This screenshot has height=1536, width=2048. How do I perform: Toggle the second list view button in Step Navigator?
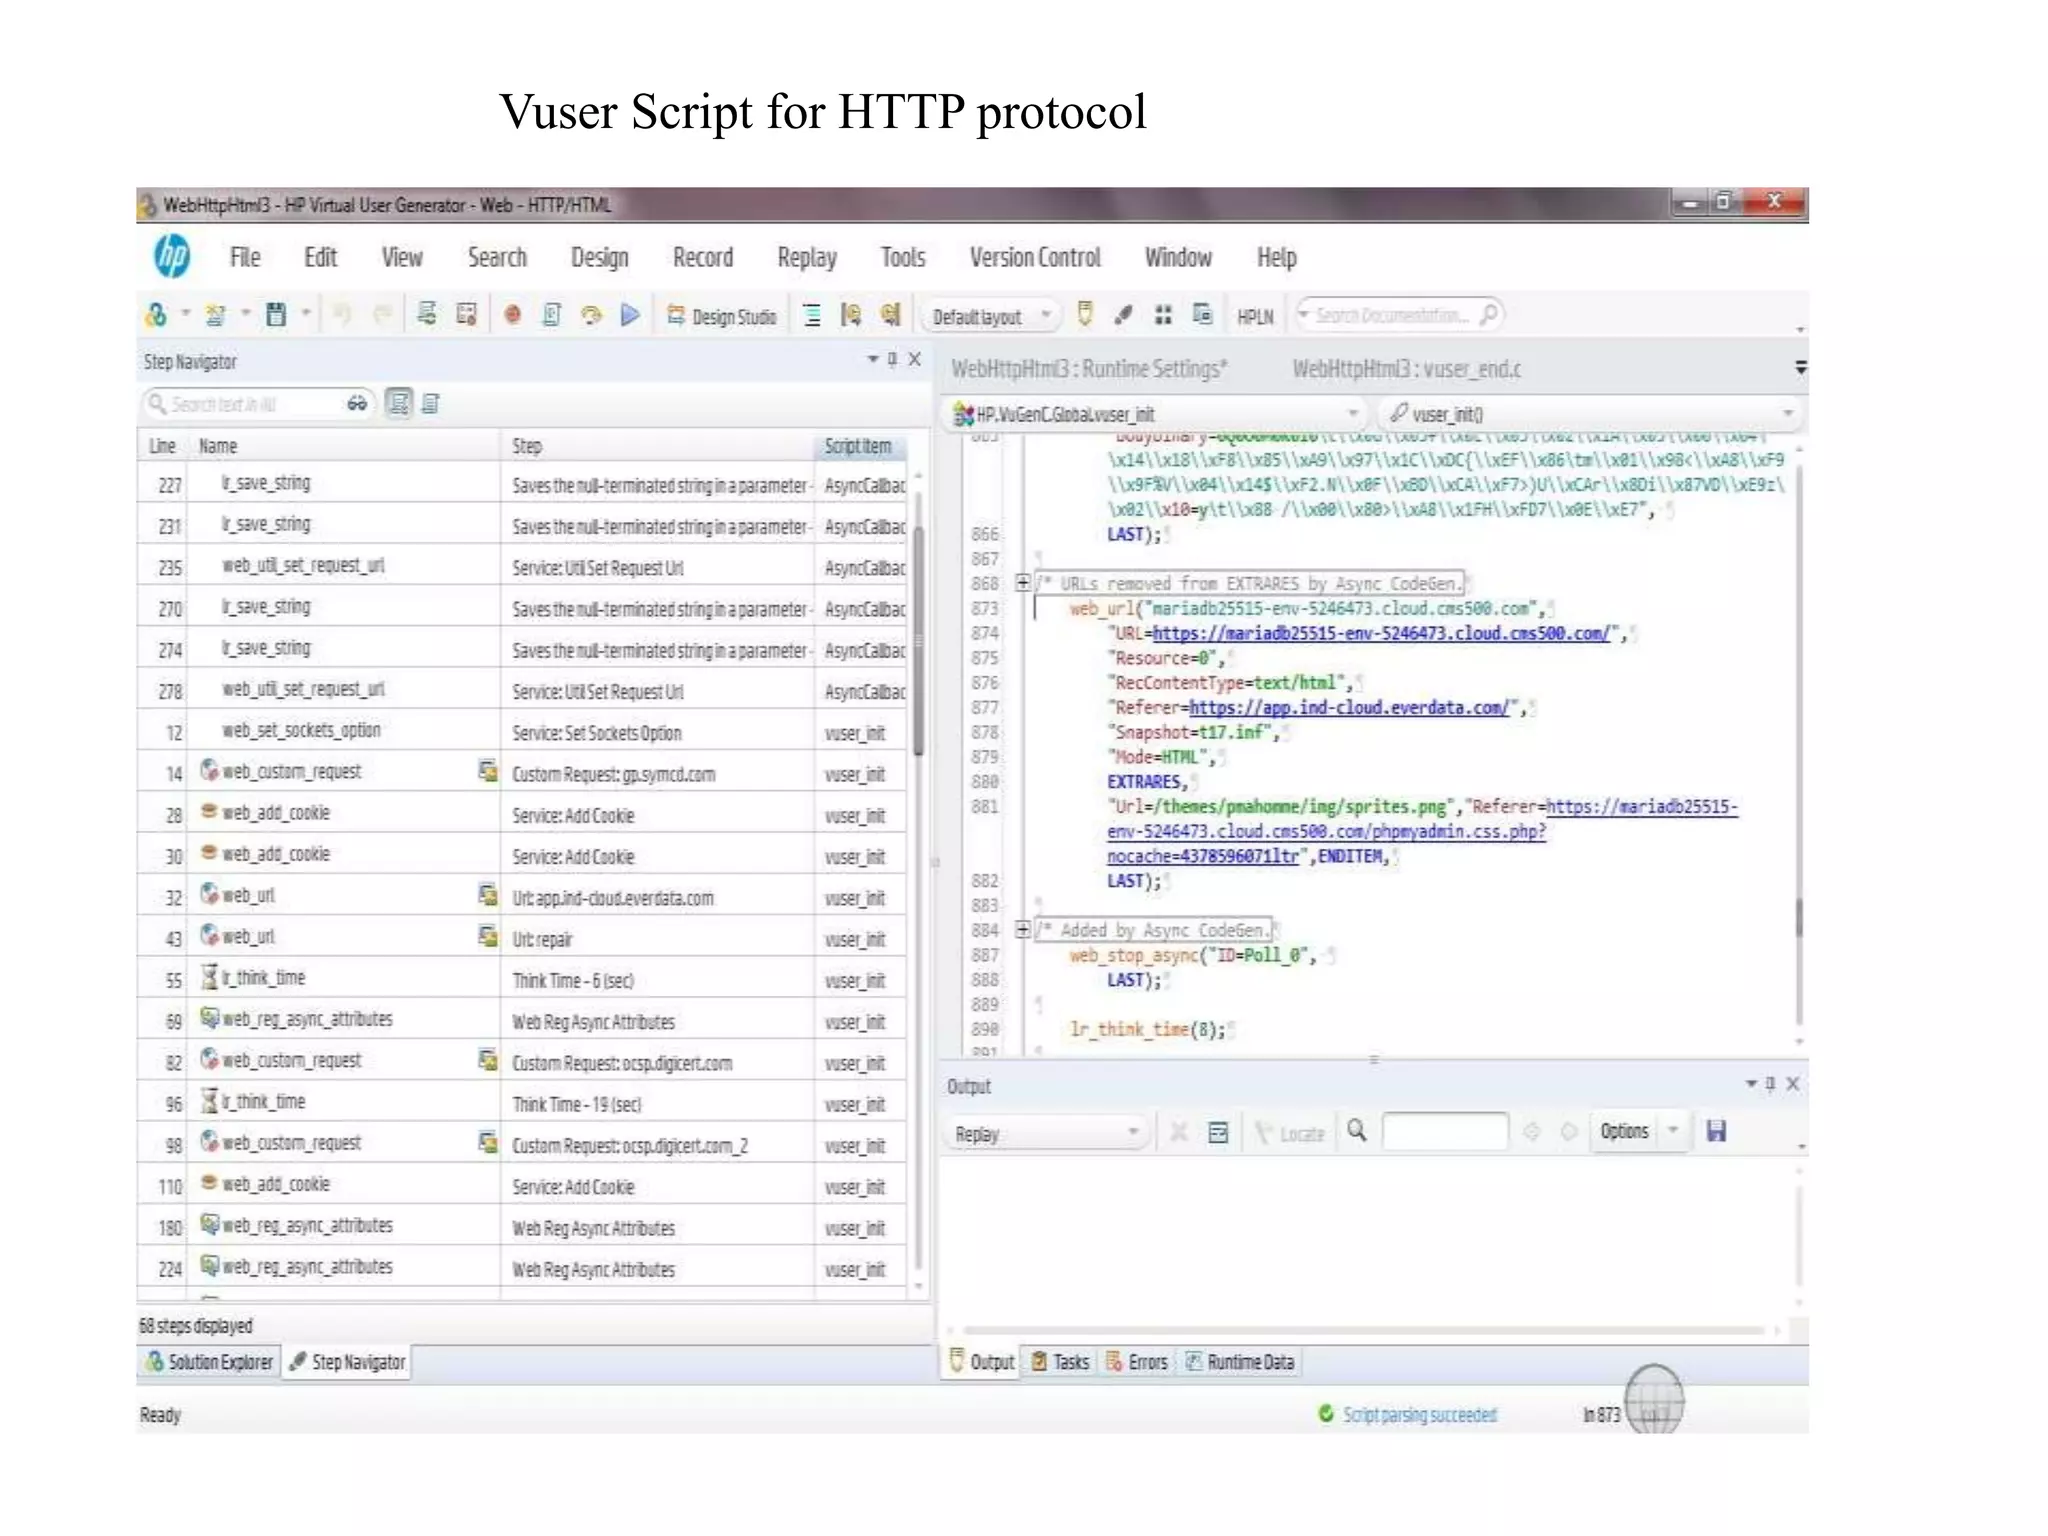pyautogui.click(x=431, y=404)
